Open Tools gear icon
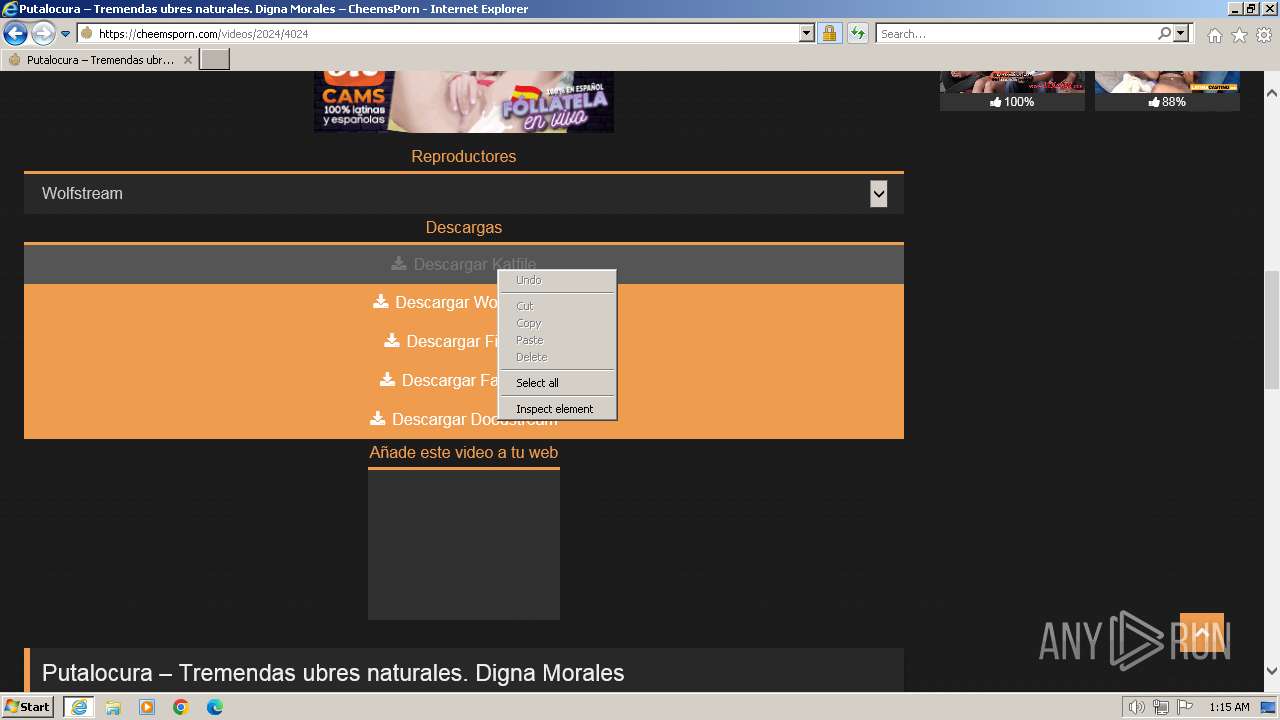Screen dimensions: 1280x720 point(1264,35)
